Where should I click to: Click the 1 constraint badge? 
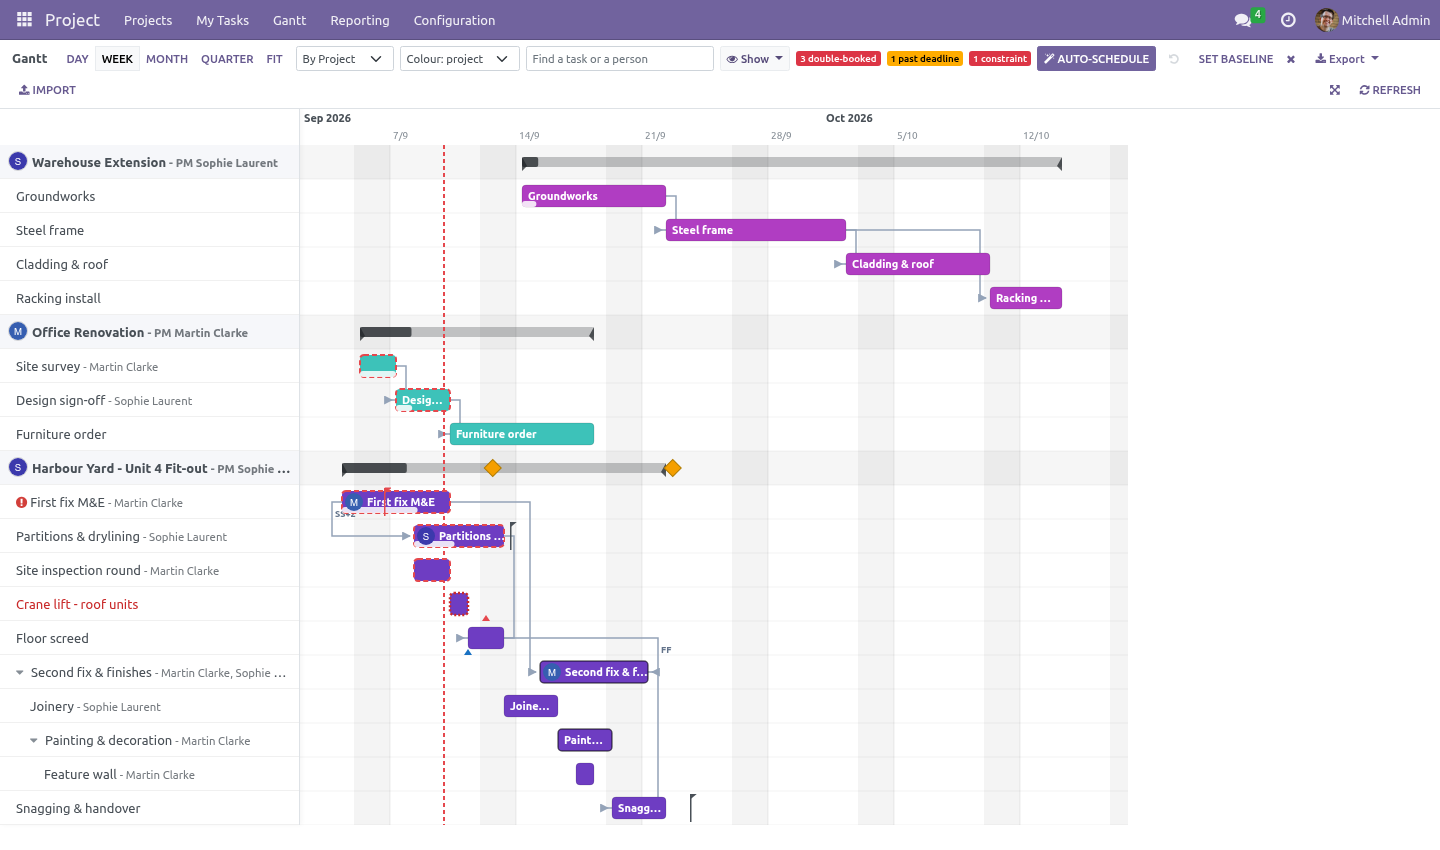(1000, 59)
